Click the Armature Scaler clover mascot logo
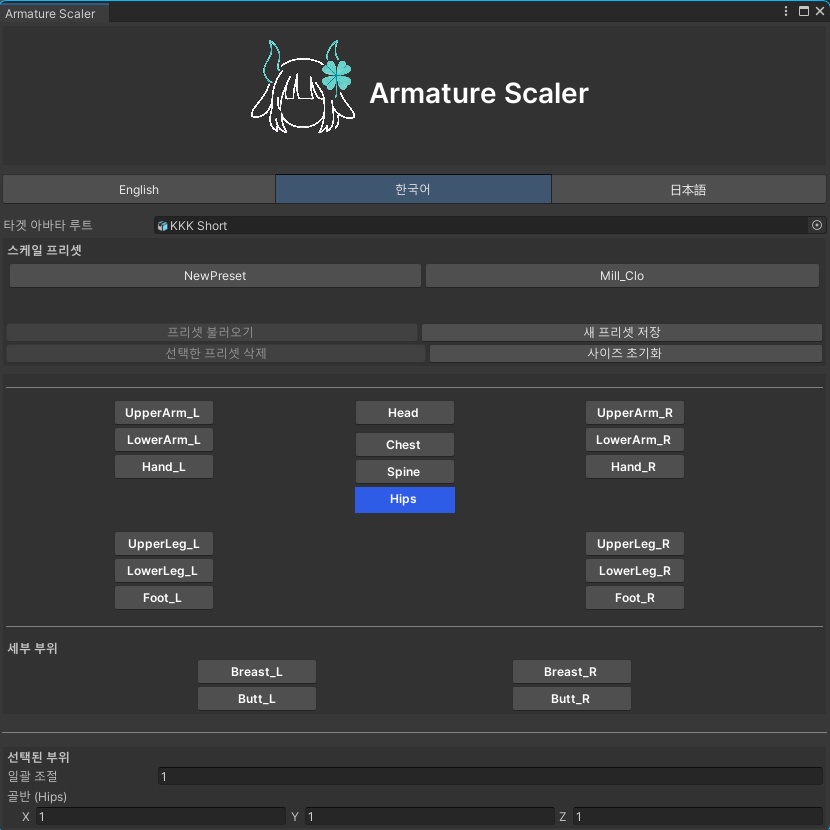The height and width of the screenshot is (830, 830). pos(303,86)
